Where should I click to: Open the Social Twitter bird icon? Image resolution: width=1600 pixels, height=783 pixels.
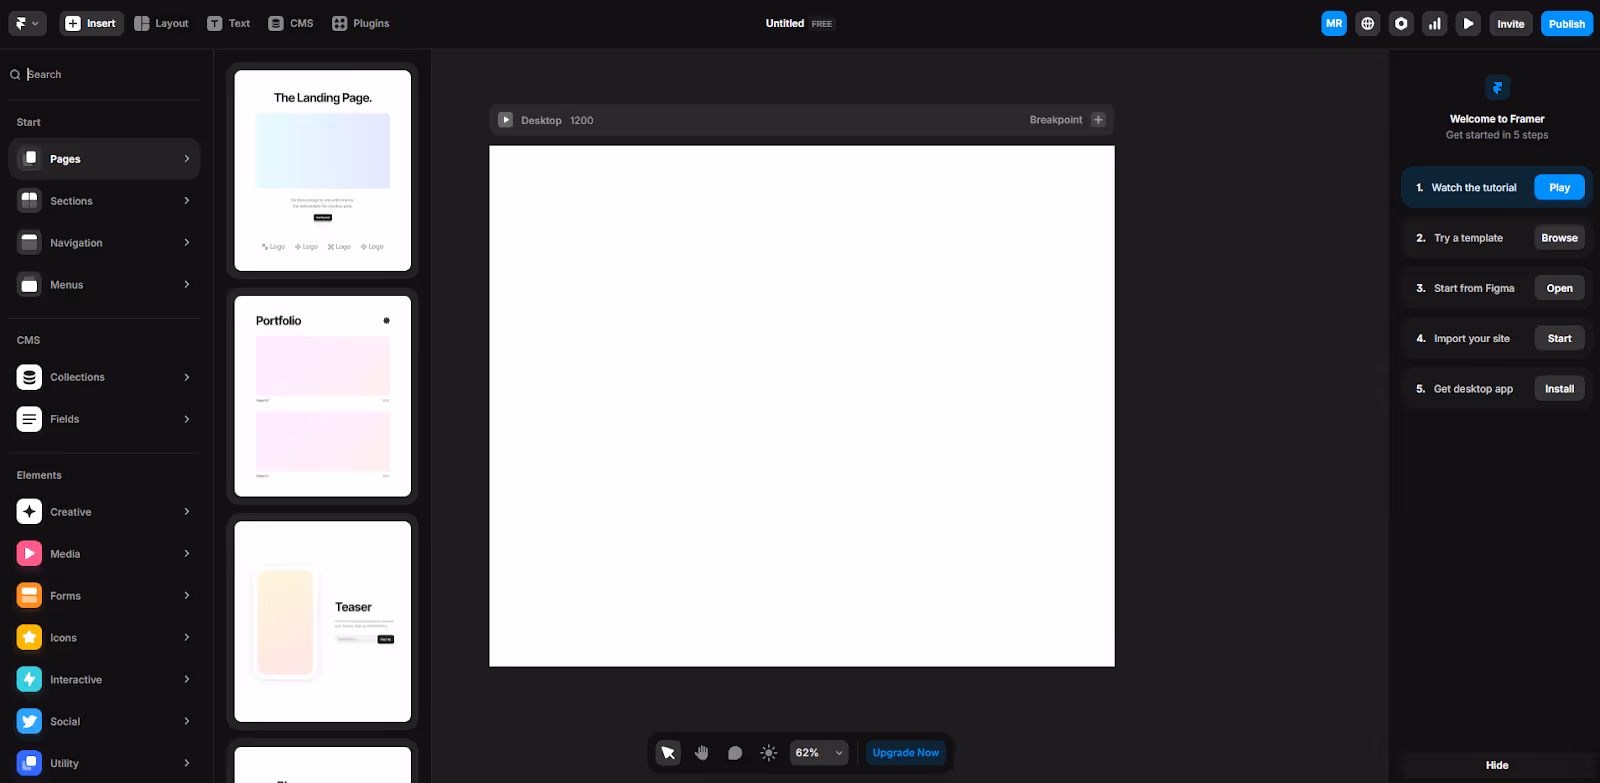click(x=29, y=721)
